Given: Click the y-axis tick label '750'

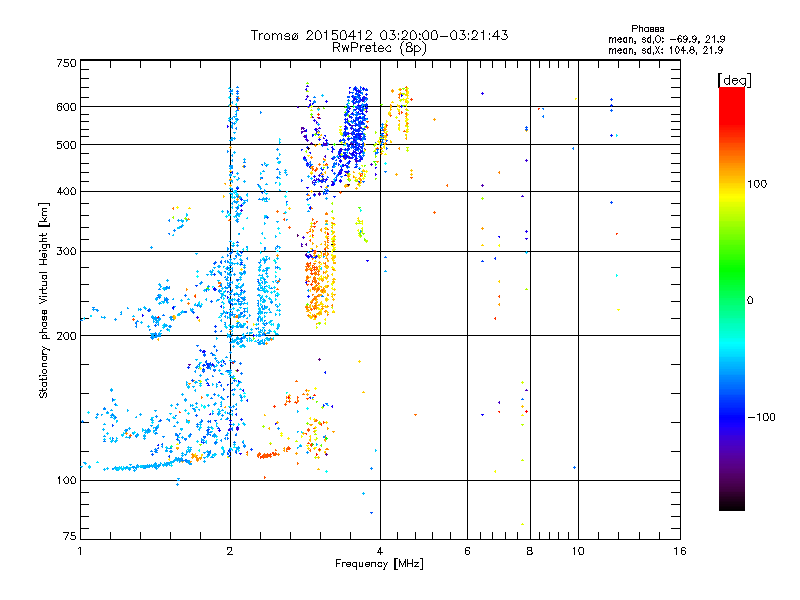Looking at the screenshot, I should (x=66, y=63).
